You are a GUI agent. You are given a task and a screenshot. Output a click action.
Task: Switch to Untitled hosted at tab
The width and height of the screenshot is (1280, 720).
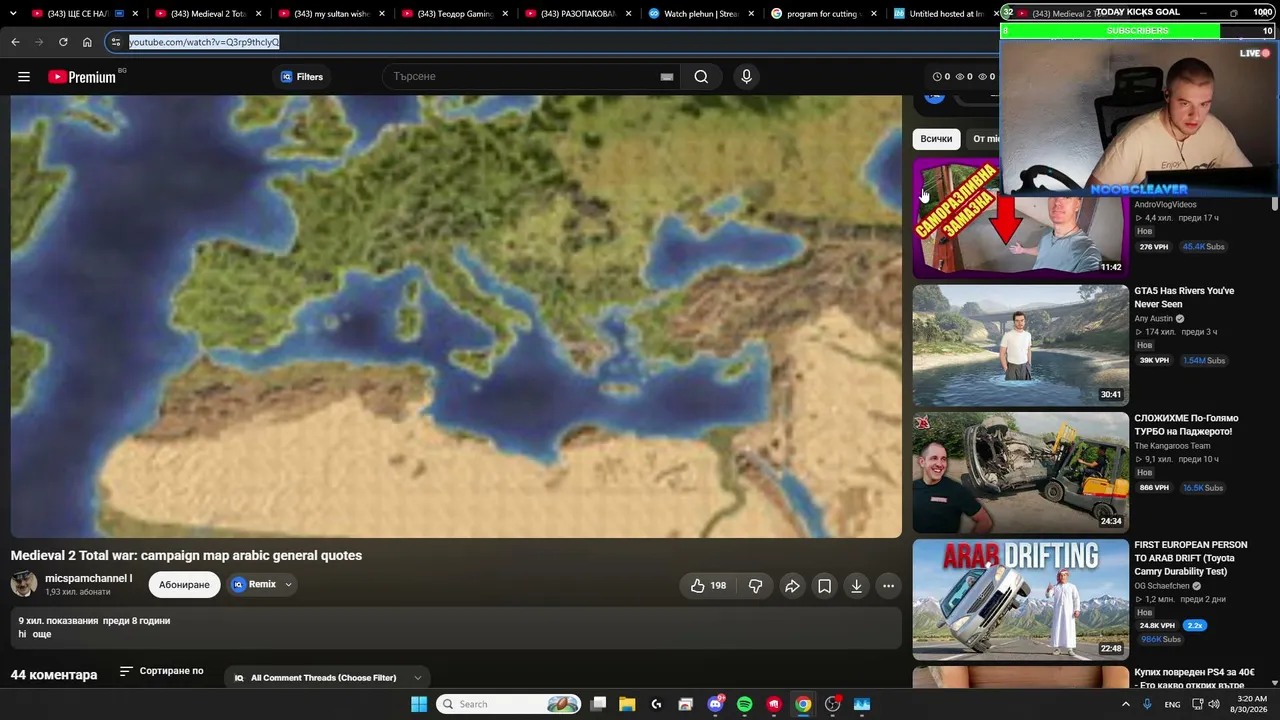945,14
